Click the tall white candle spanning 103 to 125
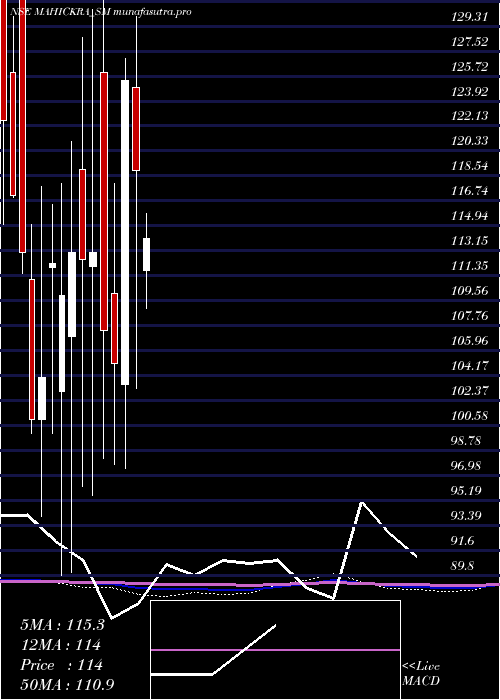 [125, 233]
